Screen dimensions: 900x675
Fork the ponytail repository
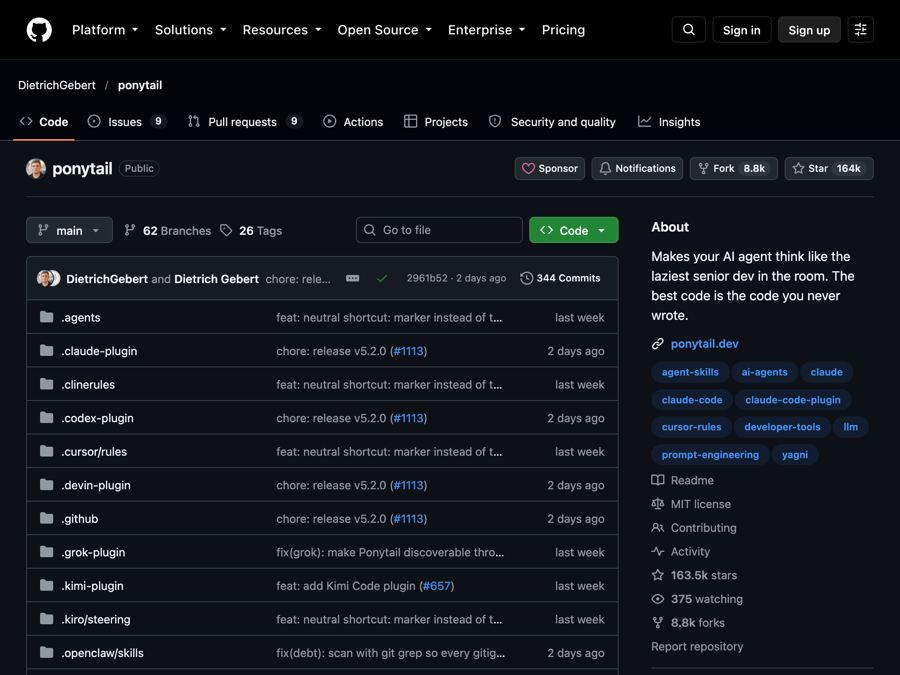point(734,168)
